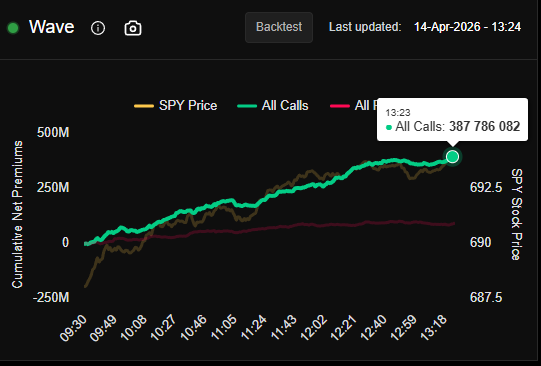The width and height of the screenshot is (541, 366).
Task: Click the -250M left axis label
Action: point(51,297)
